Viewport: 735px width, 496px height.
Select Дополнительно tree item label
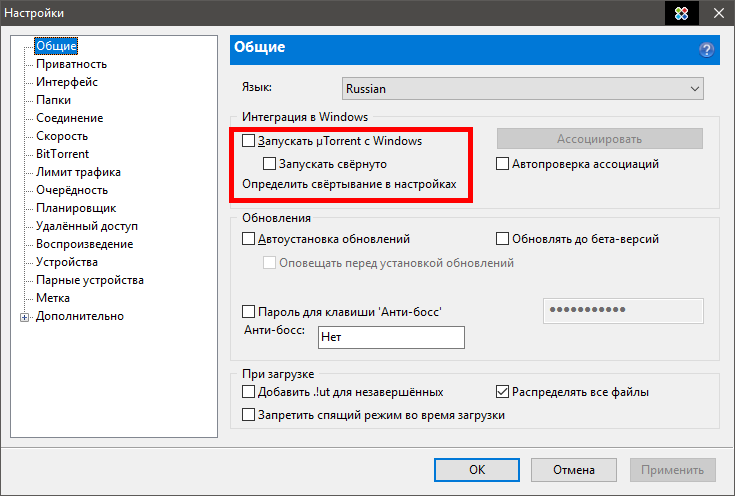[80, 316]
